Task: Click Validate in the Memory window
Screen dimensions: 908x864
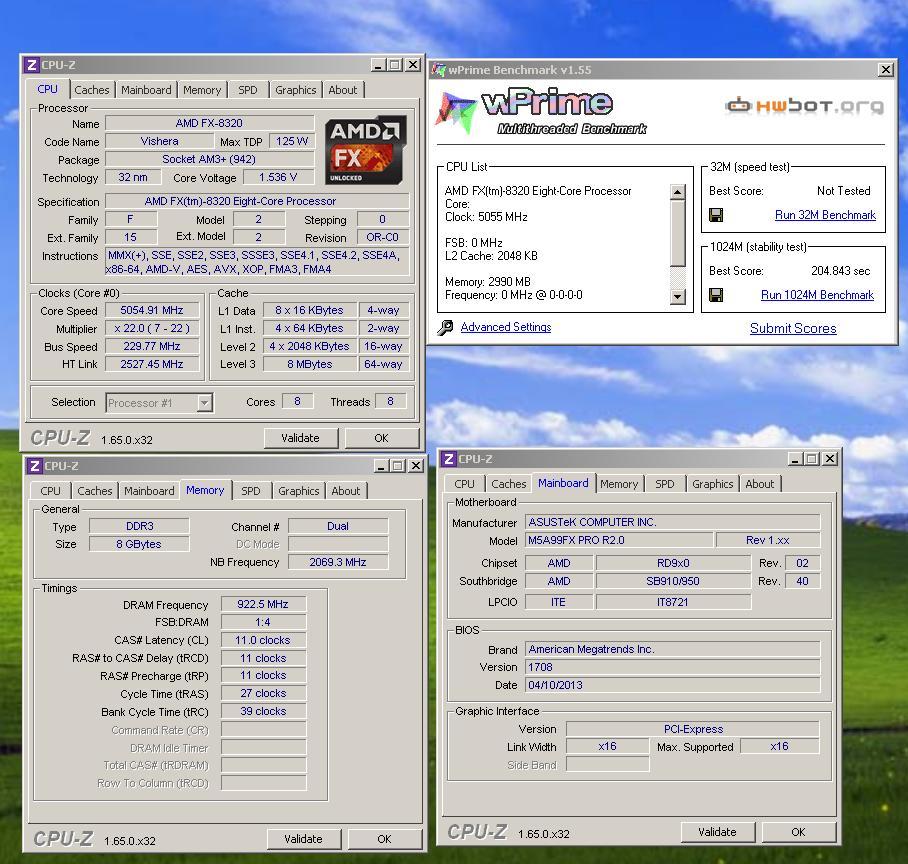Action: (303, 839)
